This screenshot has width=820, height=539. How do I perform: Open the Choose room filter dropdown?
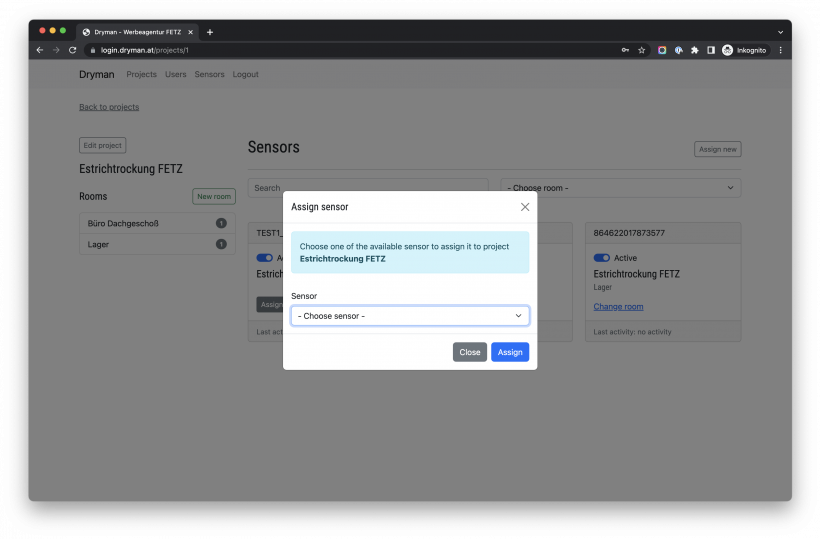point(620,188)
